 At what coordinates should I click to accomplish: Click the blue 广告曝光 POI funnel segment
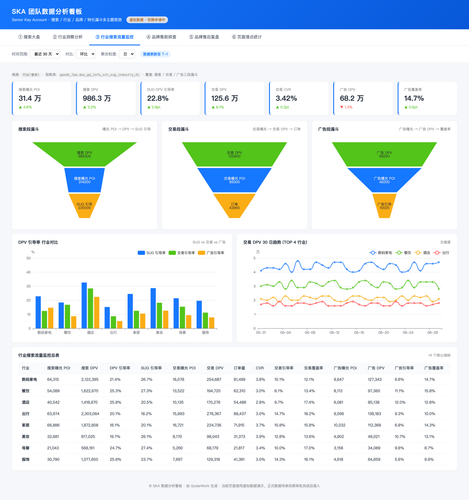(x=384, y=180)
